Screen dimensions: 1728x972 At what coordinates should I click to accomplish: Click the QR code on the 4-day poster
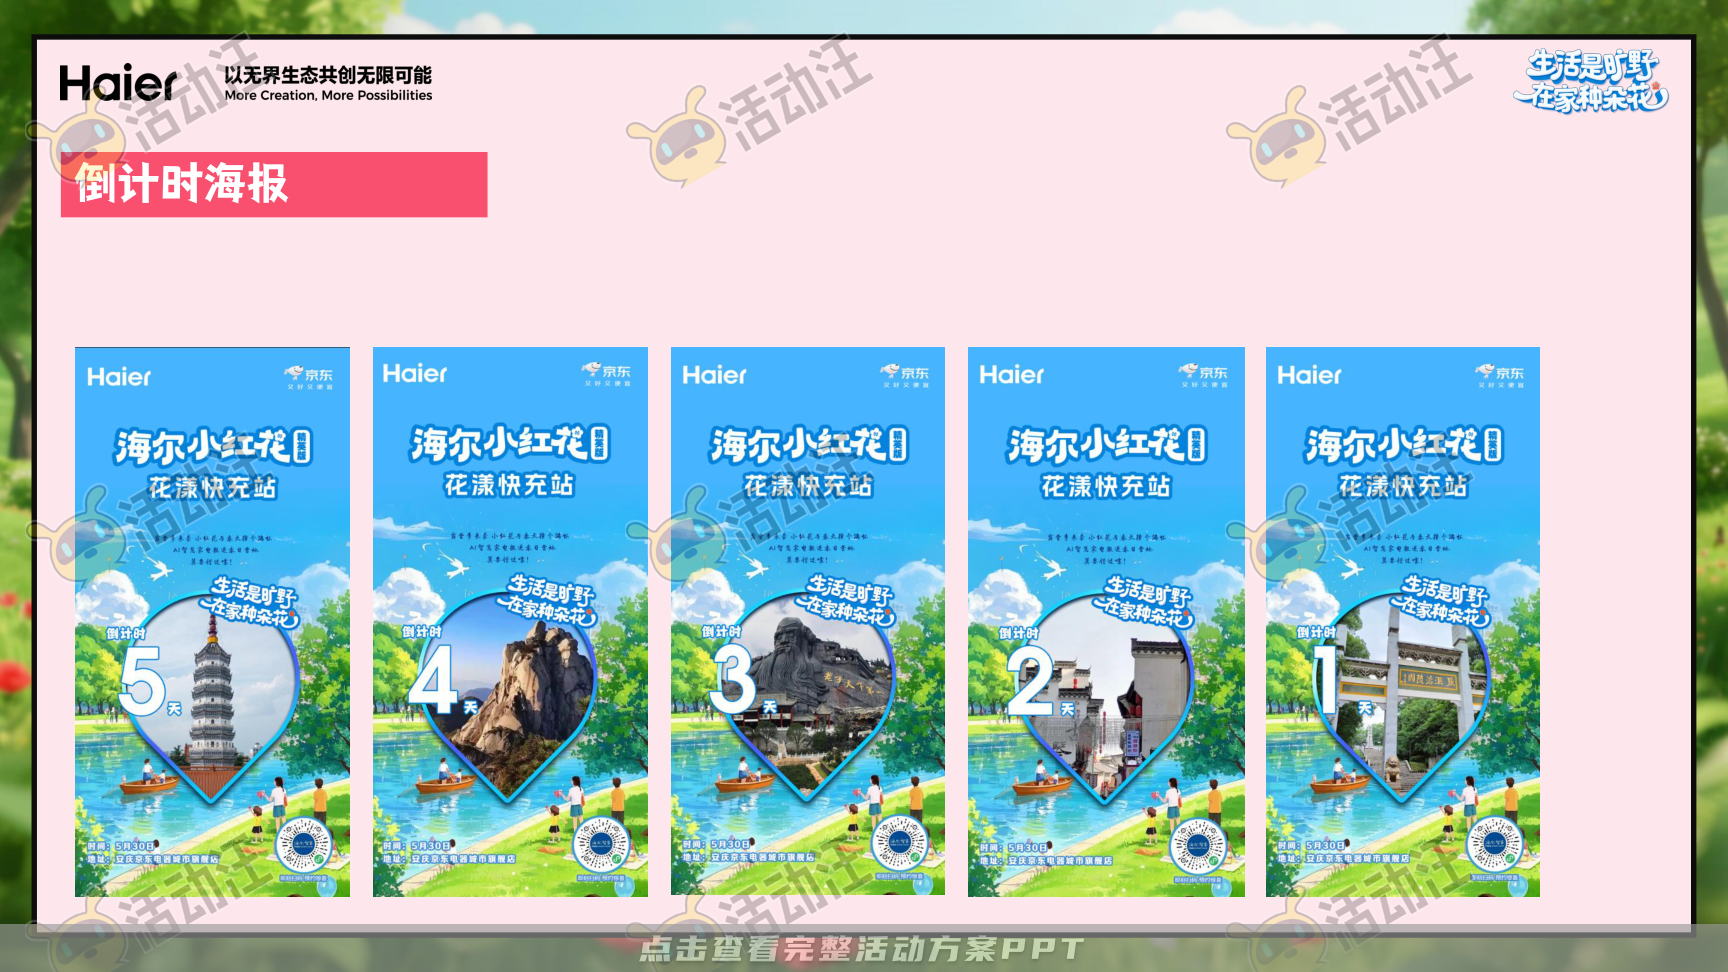coord(601,844)
